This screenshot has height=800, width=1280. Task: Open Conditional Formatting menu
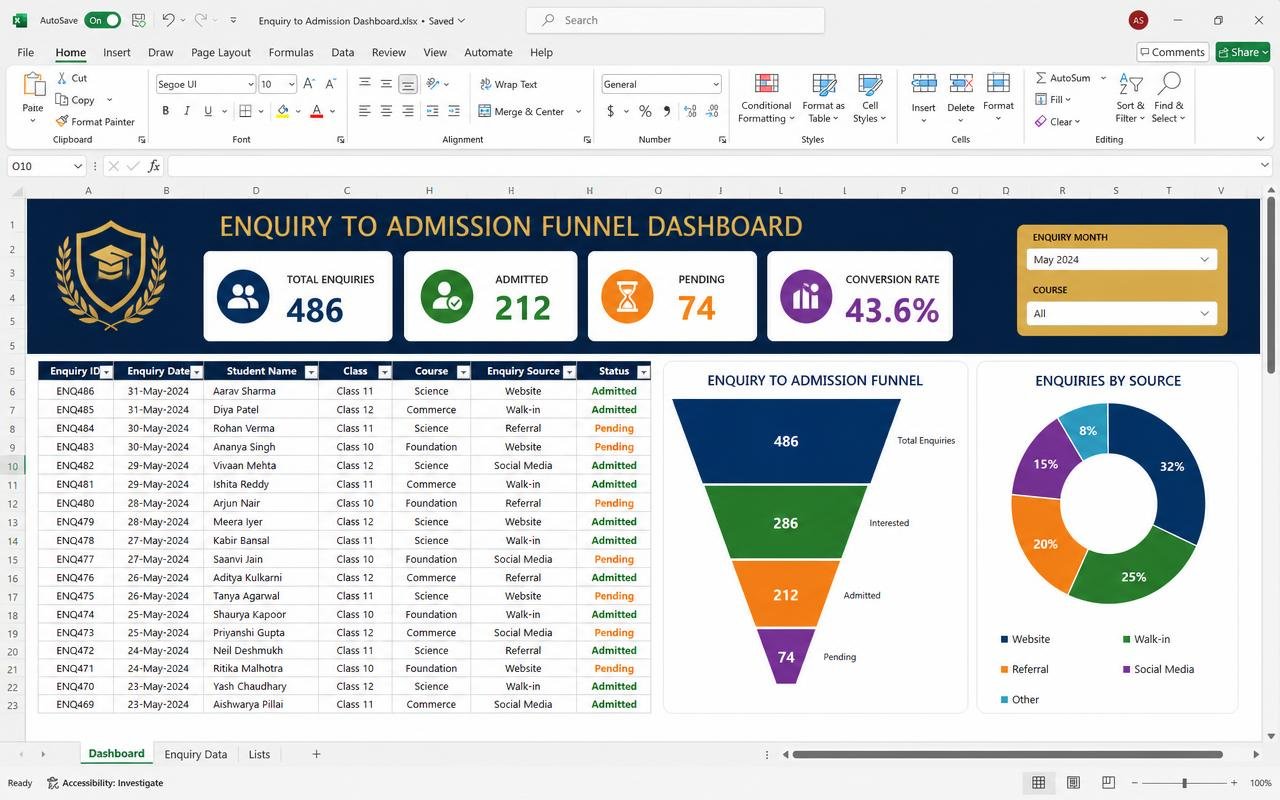(767, 98)
